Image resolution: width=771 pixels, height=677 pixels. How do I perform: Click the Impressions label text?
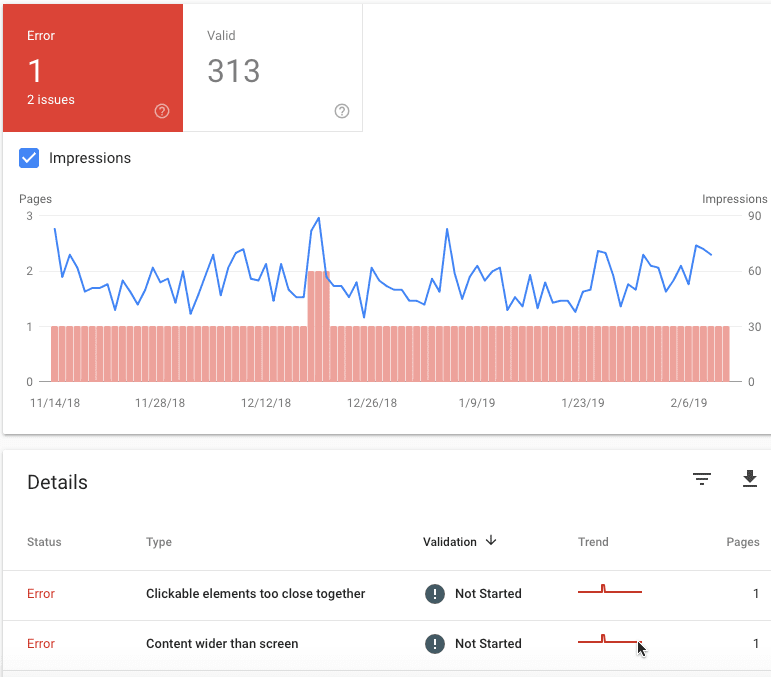coord(90,158)
